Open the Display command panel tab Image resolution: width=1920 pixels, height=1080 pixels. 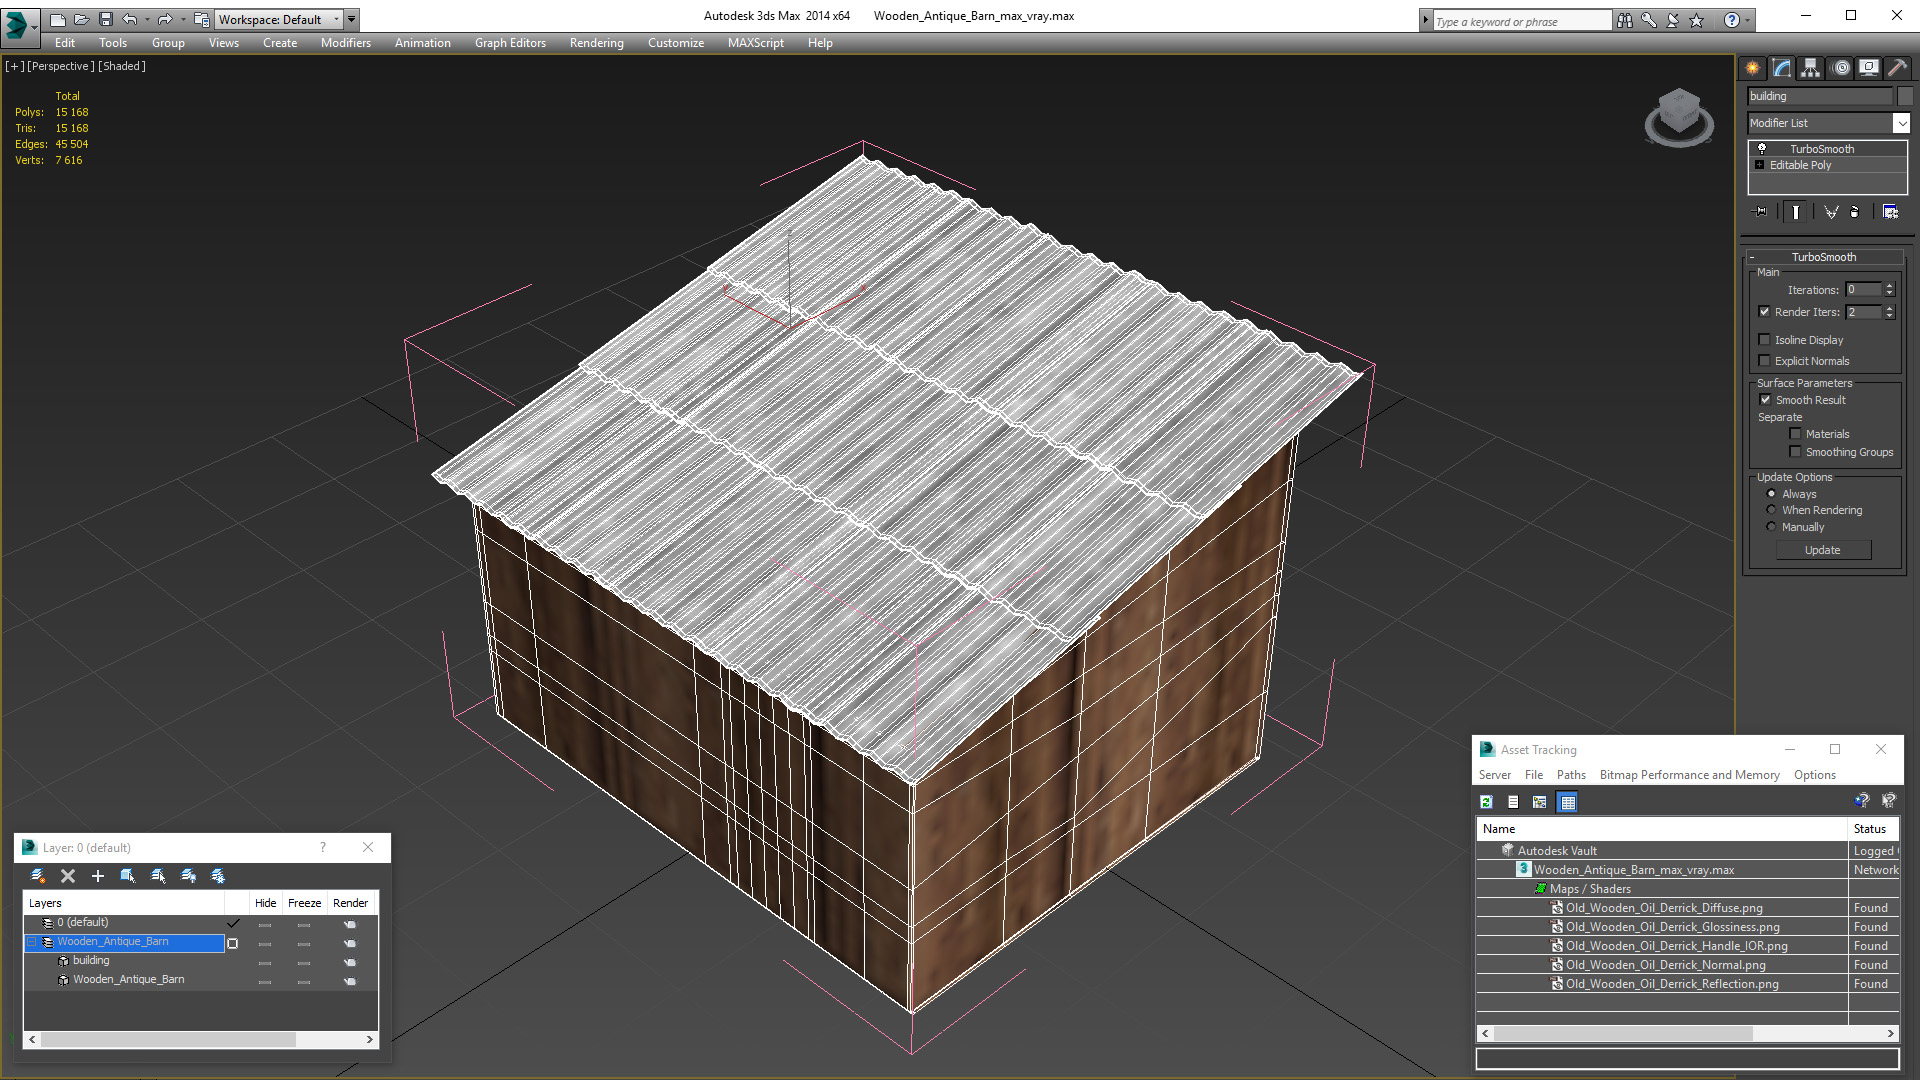(1869, 68)
